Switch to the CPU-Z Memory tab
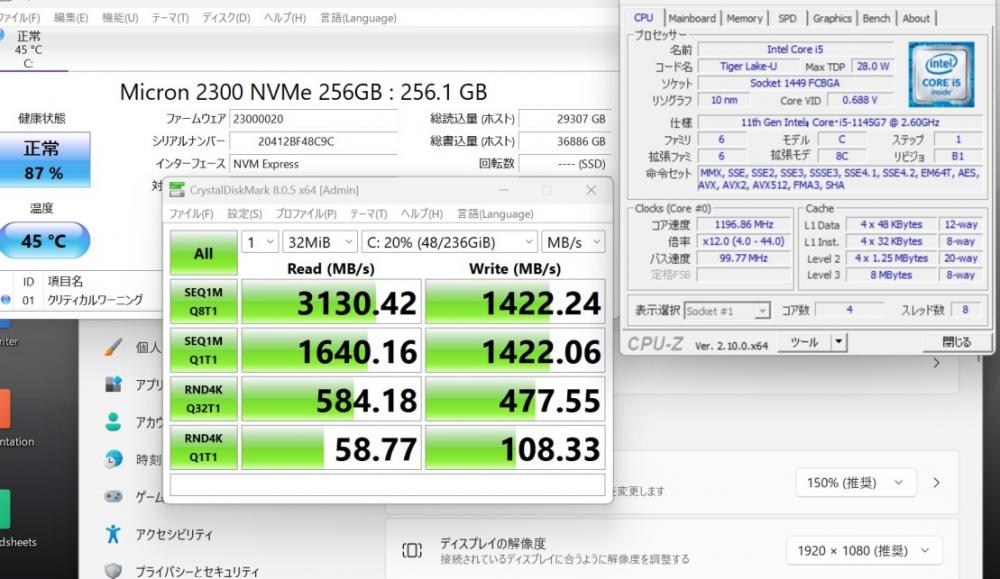 [744, 18]
